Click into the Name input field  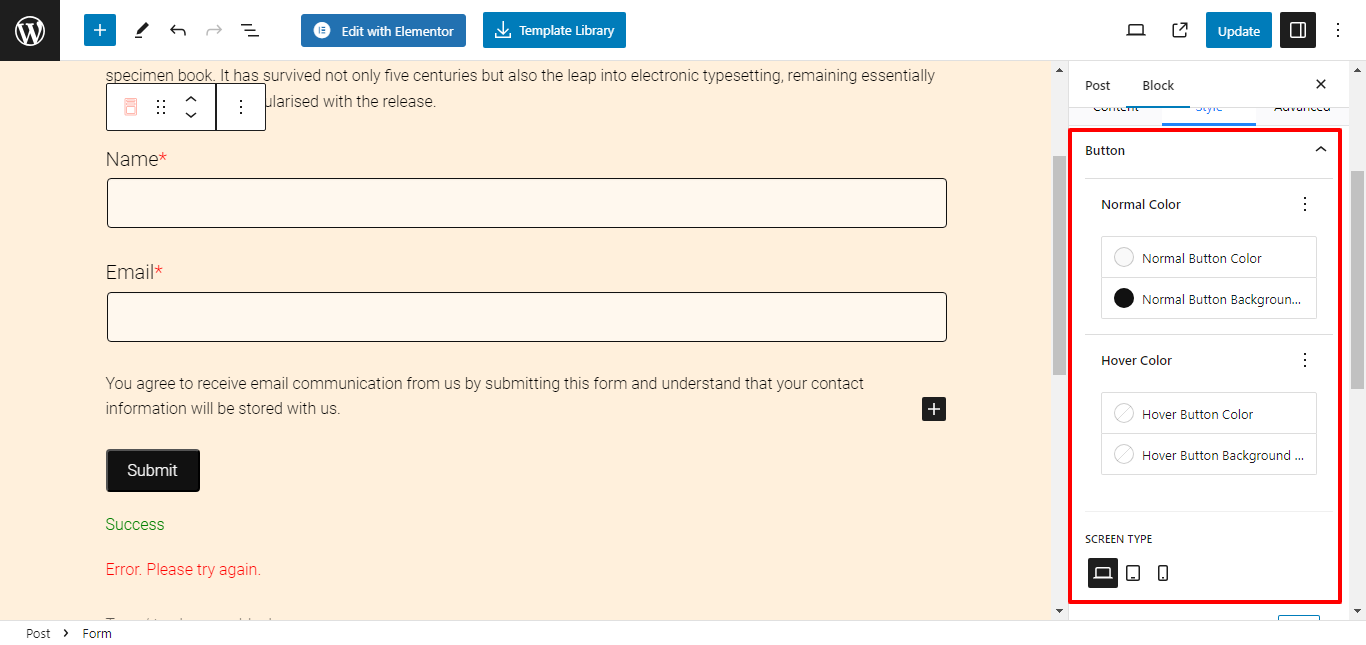click(527, 203)
